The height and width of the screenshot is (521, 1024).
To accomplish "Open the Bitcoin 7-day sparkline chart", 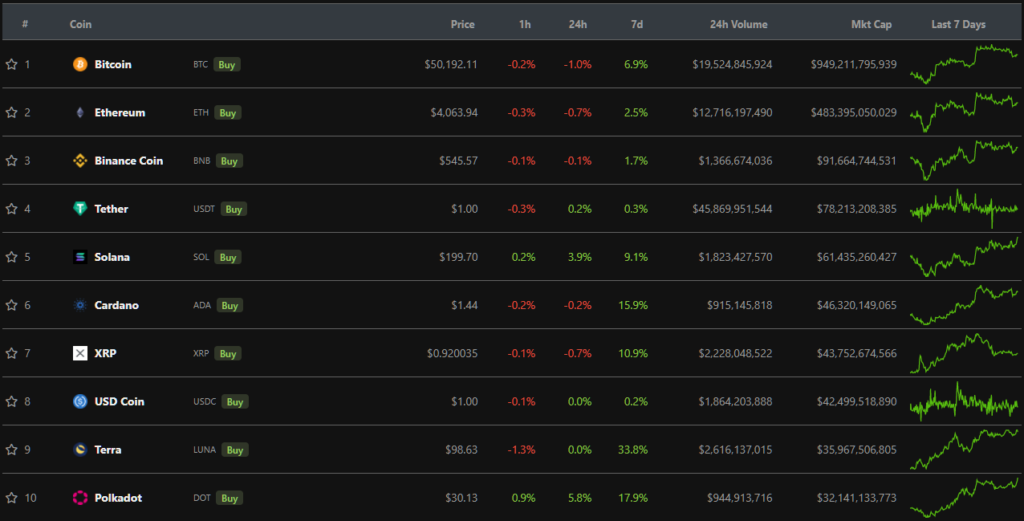I will (963, 64).
